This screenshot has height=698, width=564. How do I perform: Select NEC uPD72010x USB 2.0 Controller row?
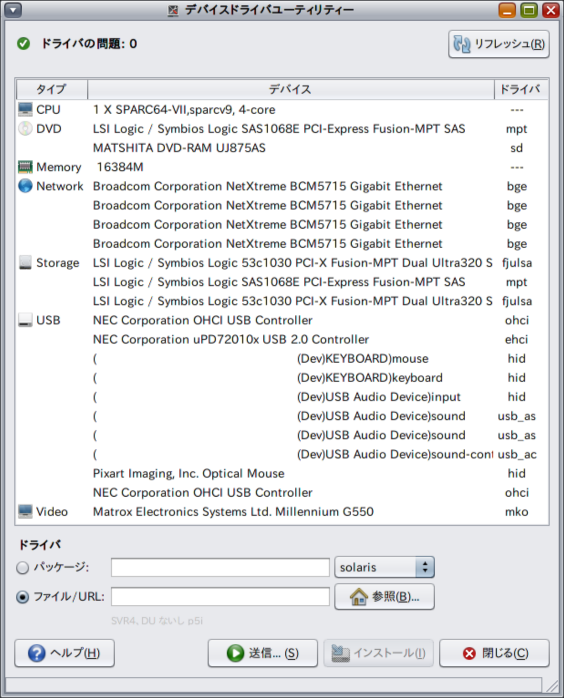pos(282,339)
